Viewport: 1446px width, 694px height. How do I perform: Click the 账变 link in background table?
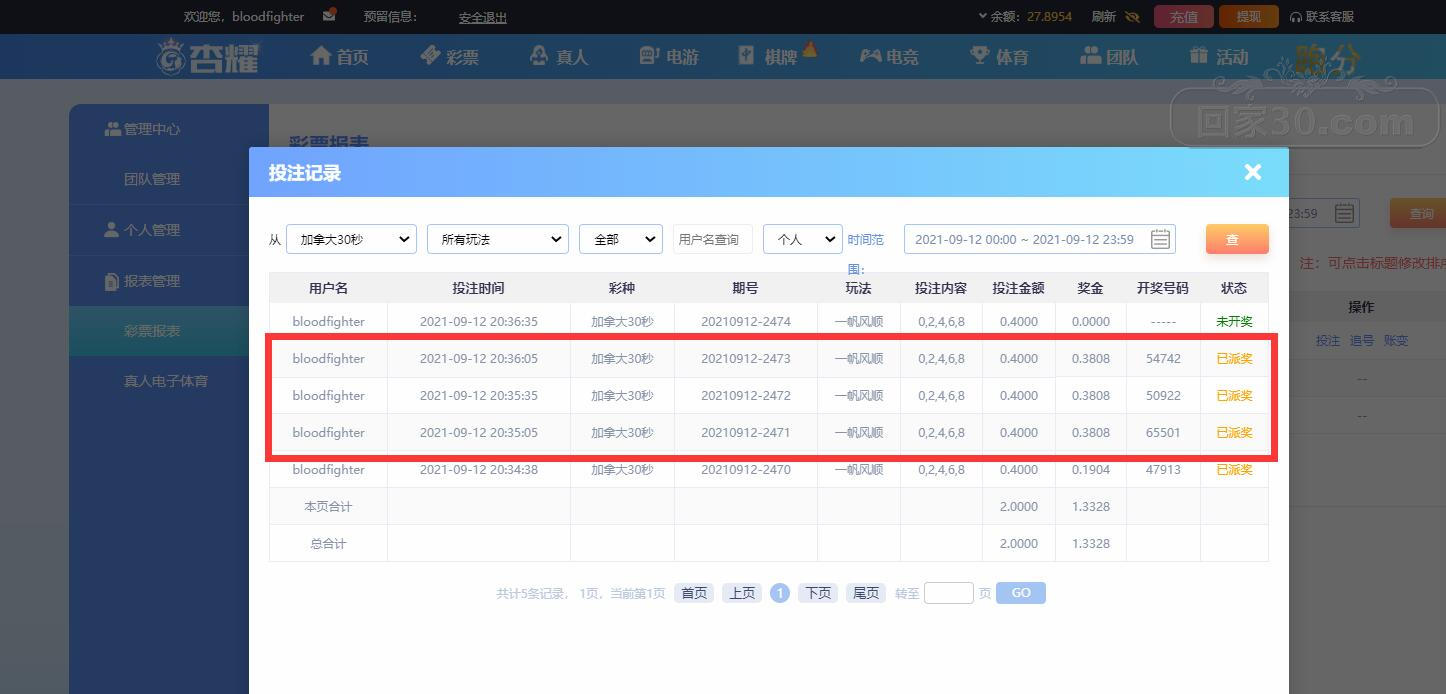(1395, 341)
